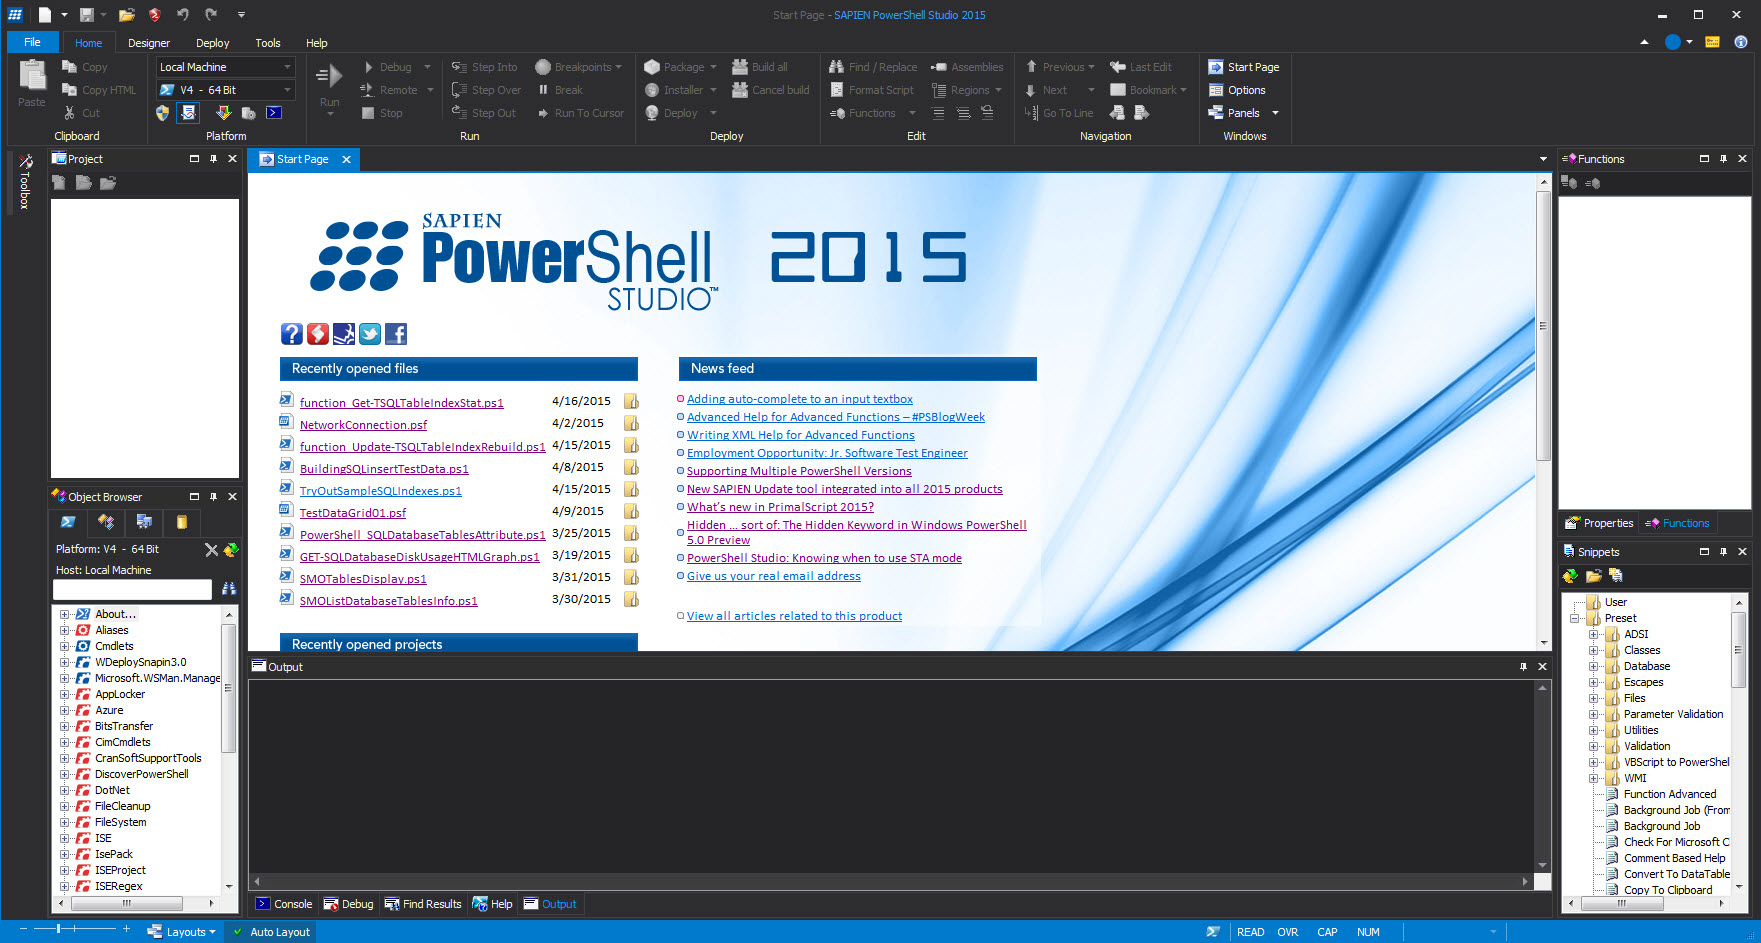The width and height of the screenshot is (1761, 943).
Task: Select the WMI computers tab icon in Object Browser
Action: (x=144, y=522)
